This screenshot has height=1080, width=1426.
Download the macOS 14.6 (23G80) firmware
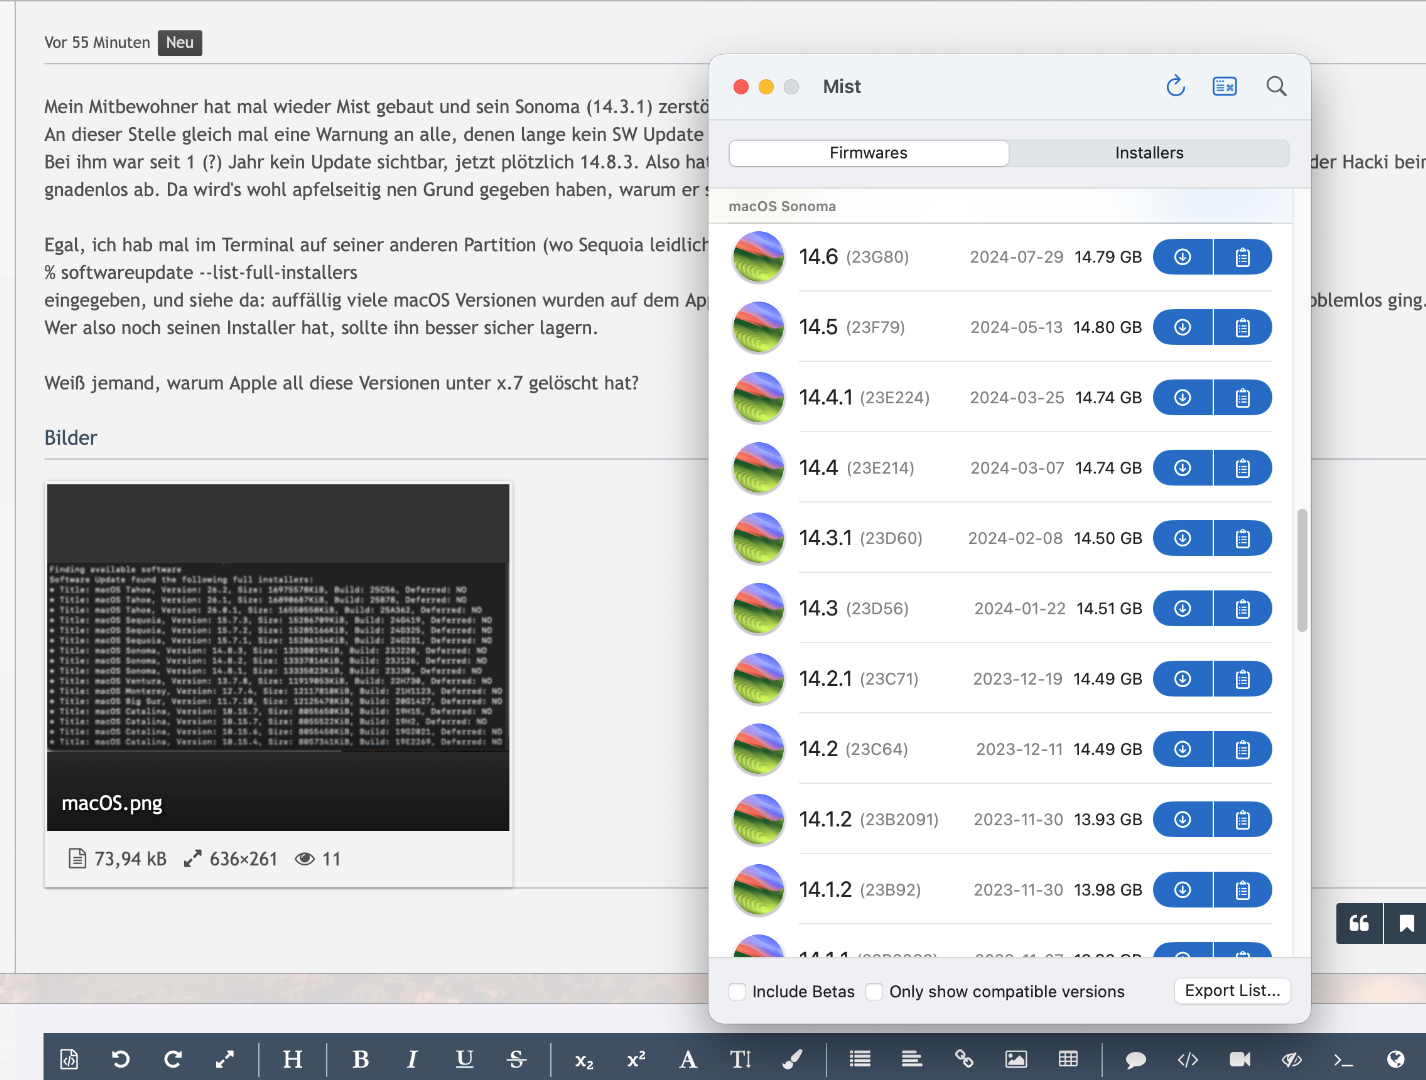(1183, 257)
